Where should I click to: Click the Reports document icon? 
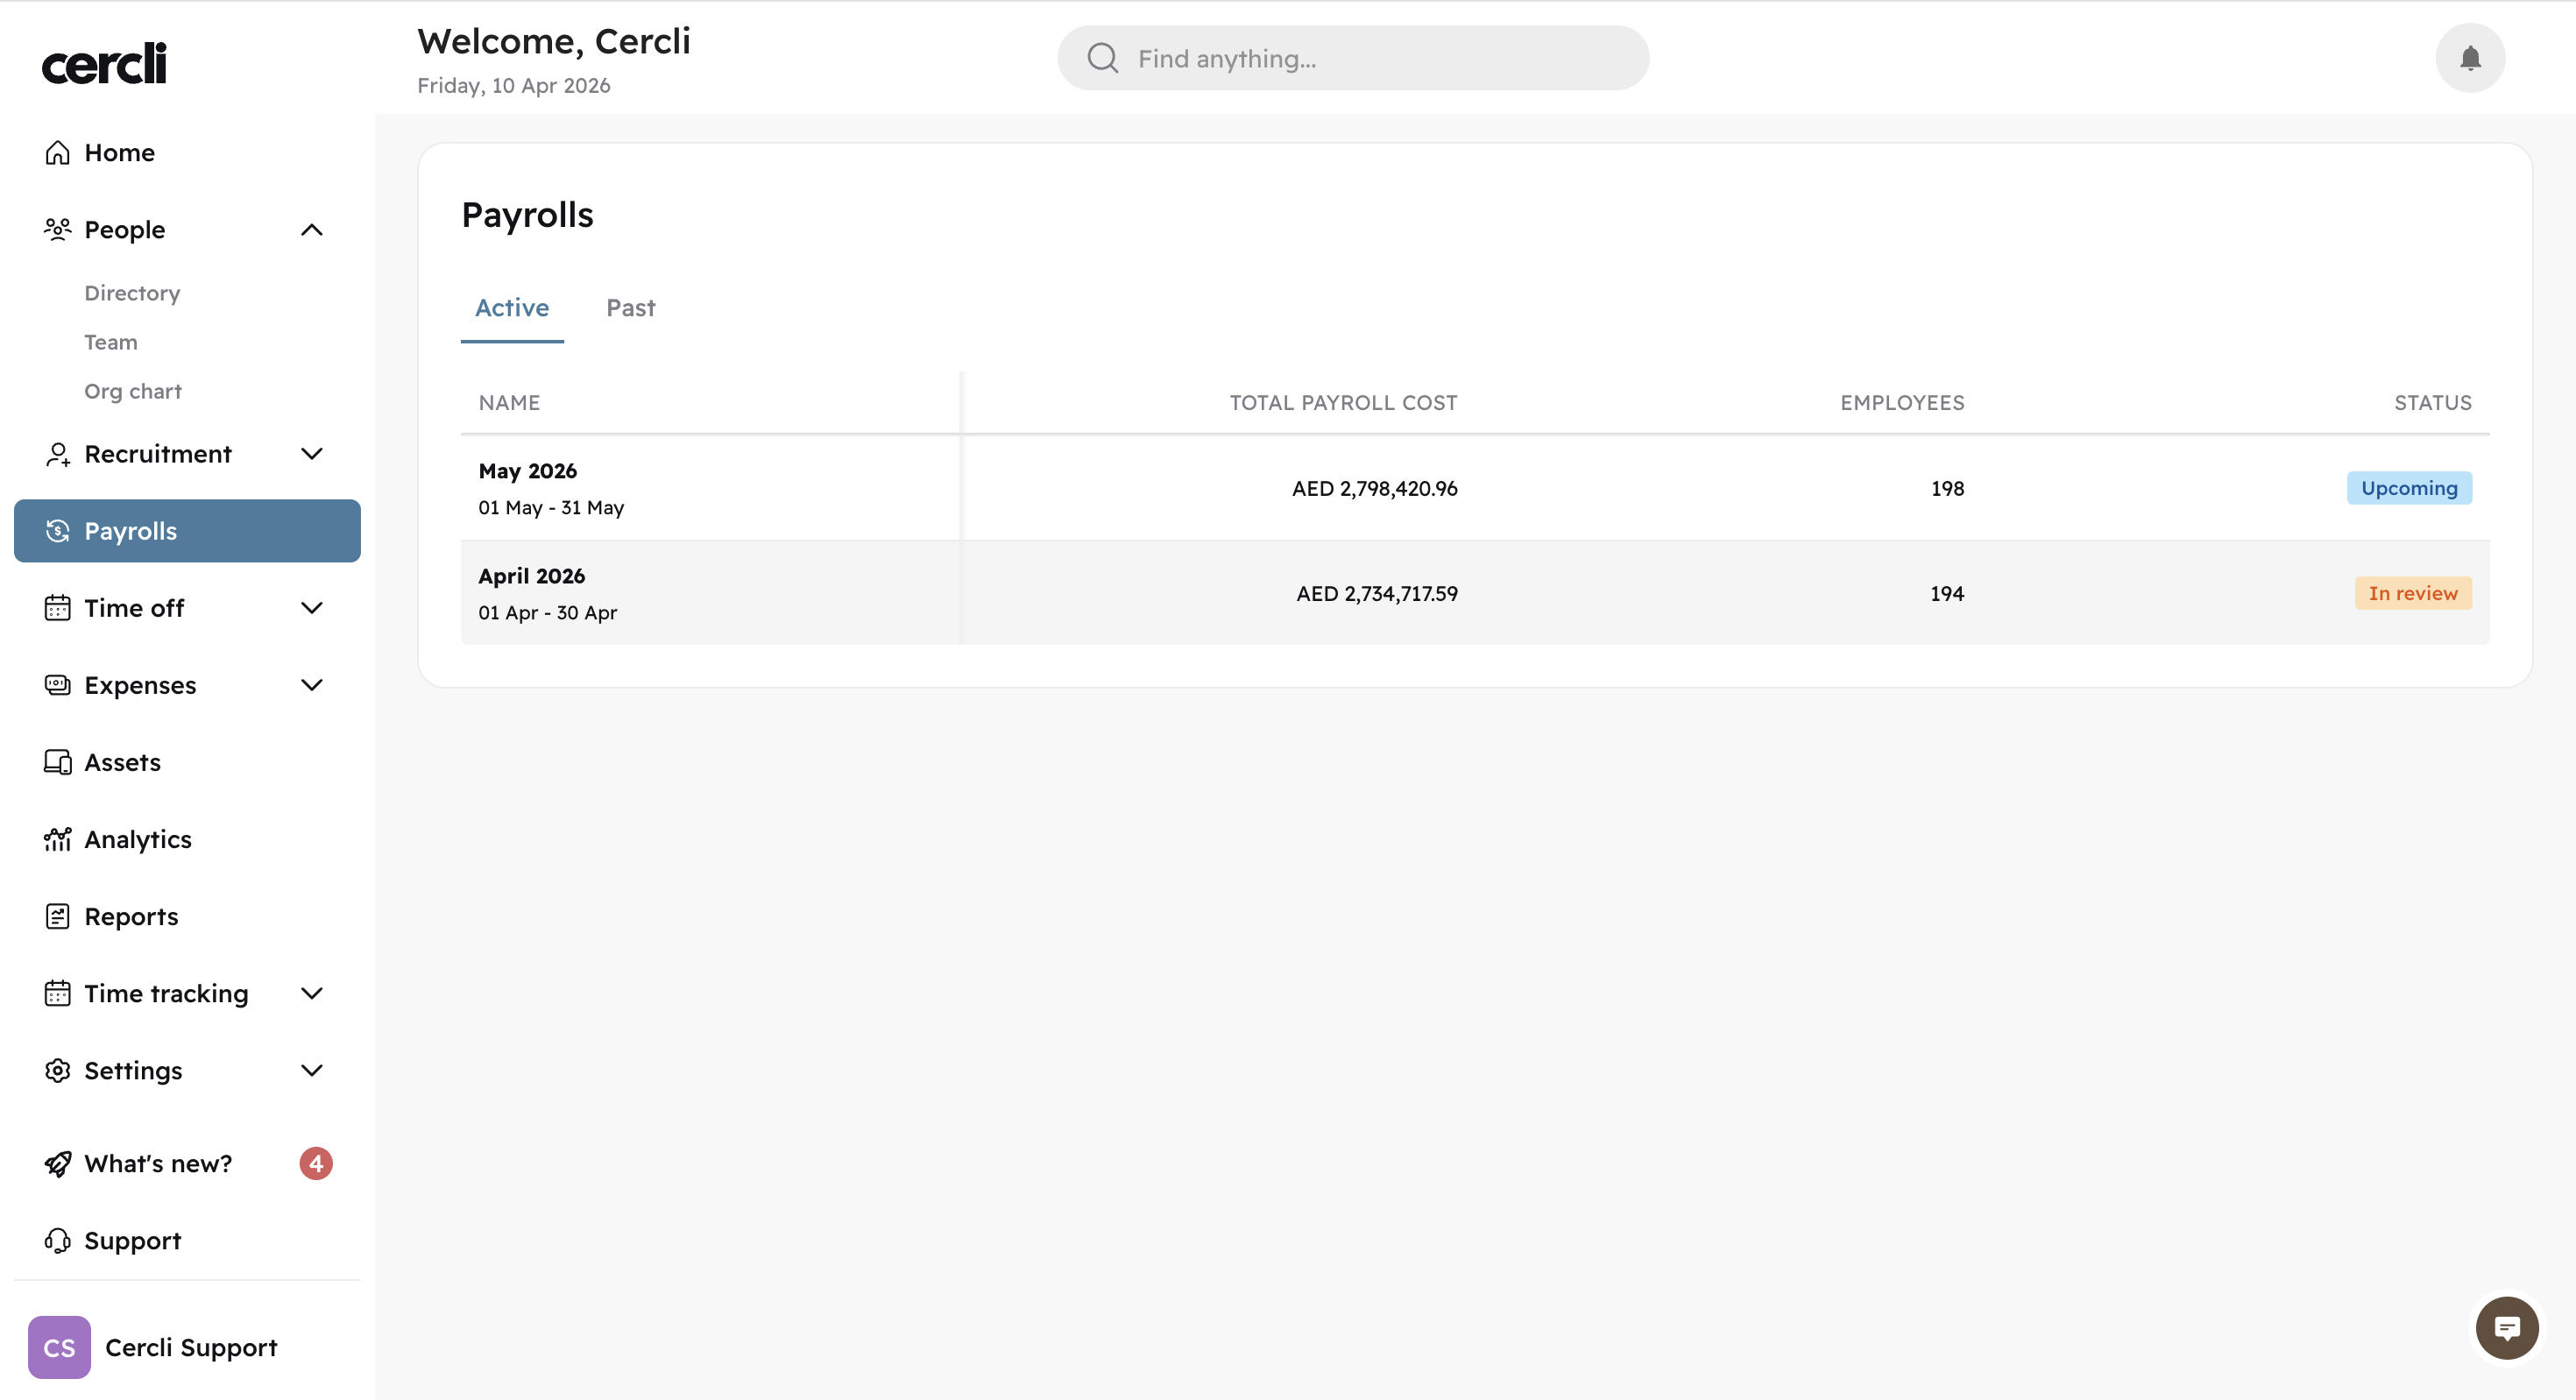[58, 916]
